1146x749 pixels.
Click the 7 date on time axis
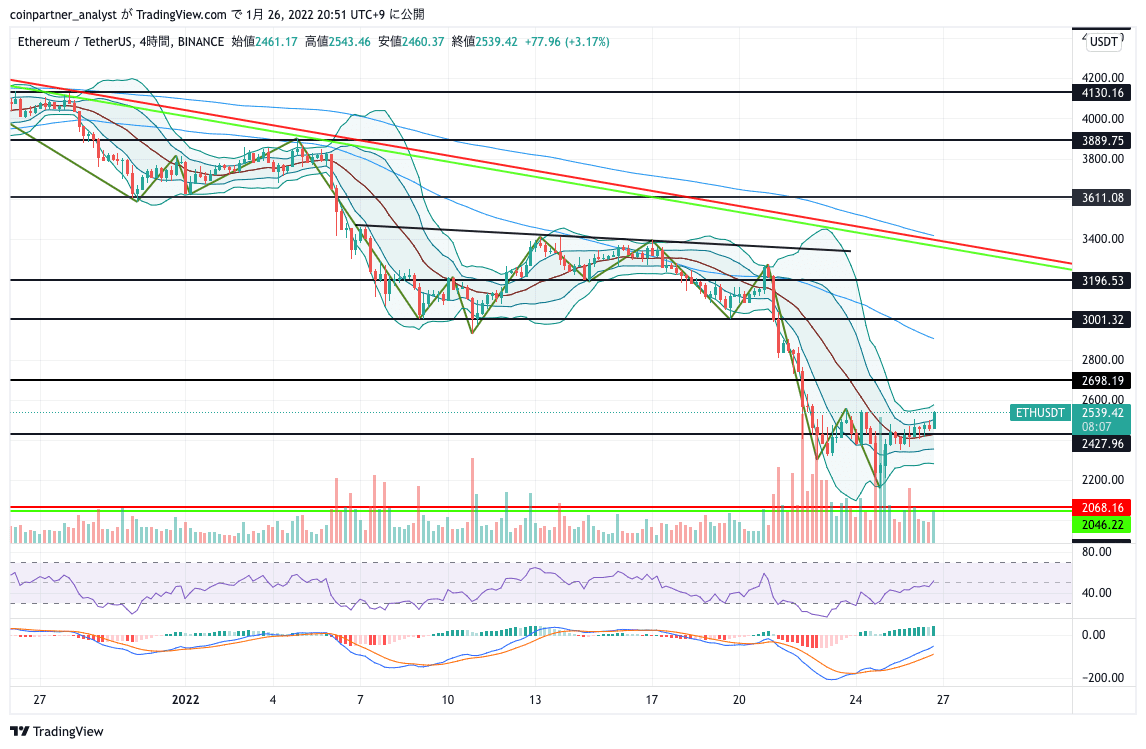point(360,699)
